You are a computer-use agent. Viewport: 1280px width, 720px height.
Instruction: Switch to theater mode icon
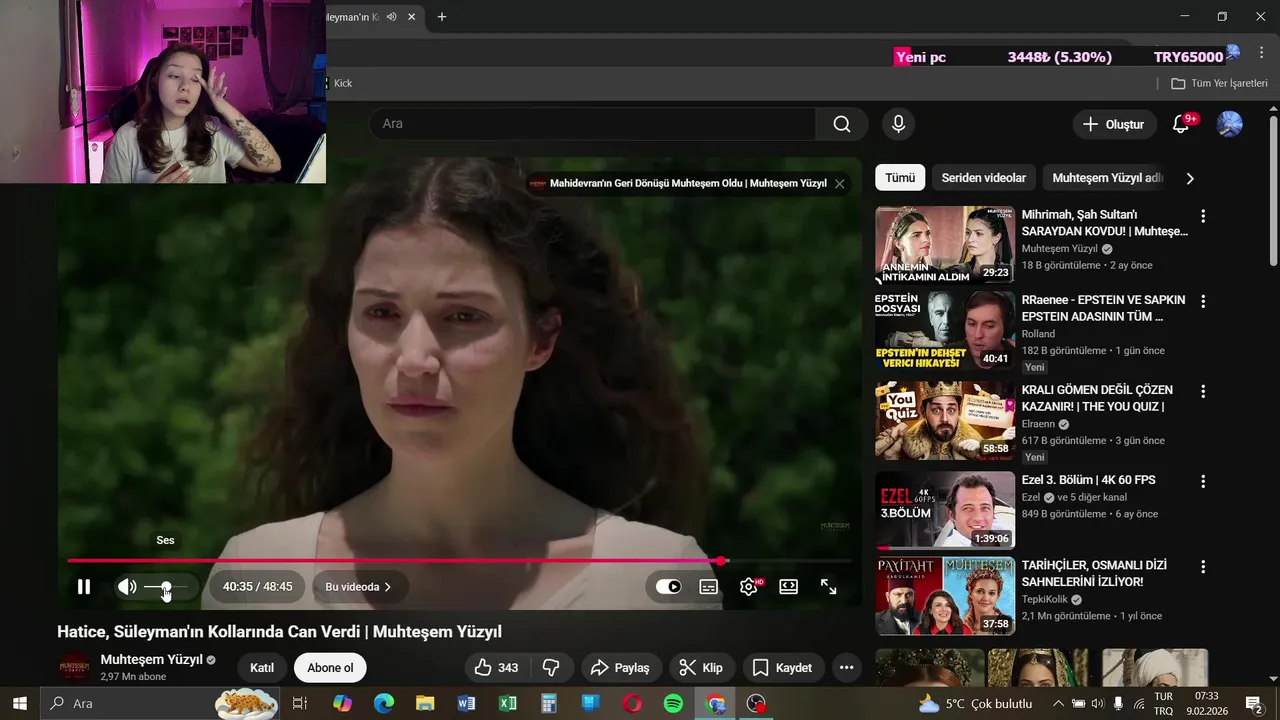(789, 587)
